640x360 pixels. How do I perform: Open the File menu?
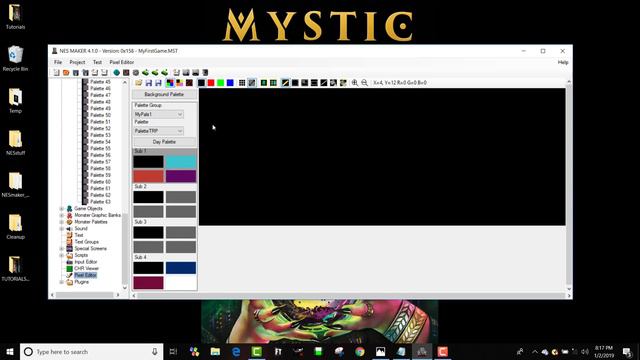(x=58, y=62)
